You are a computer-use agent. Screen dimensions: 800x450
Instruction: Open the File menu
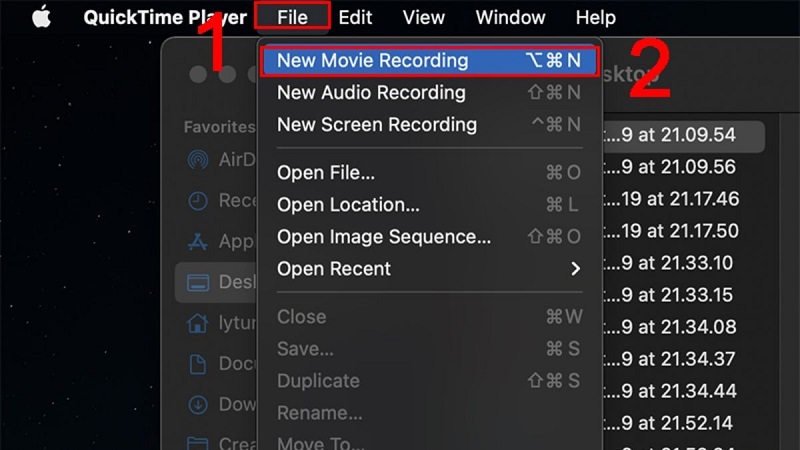[x=293, y=17]
